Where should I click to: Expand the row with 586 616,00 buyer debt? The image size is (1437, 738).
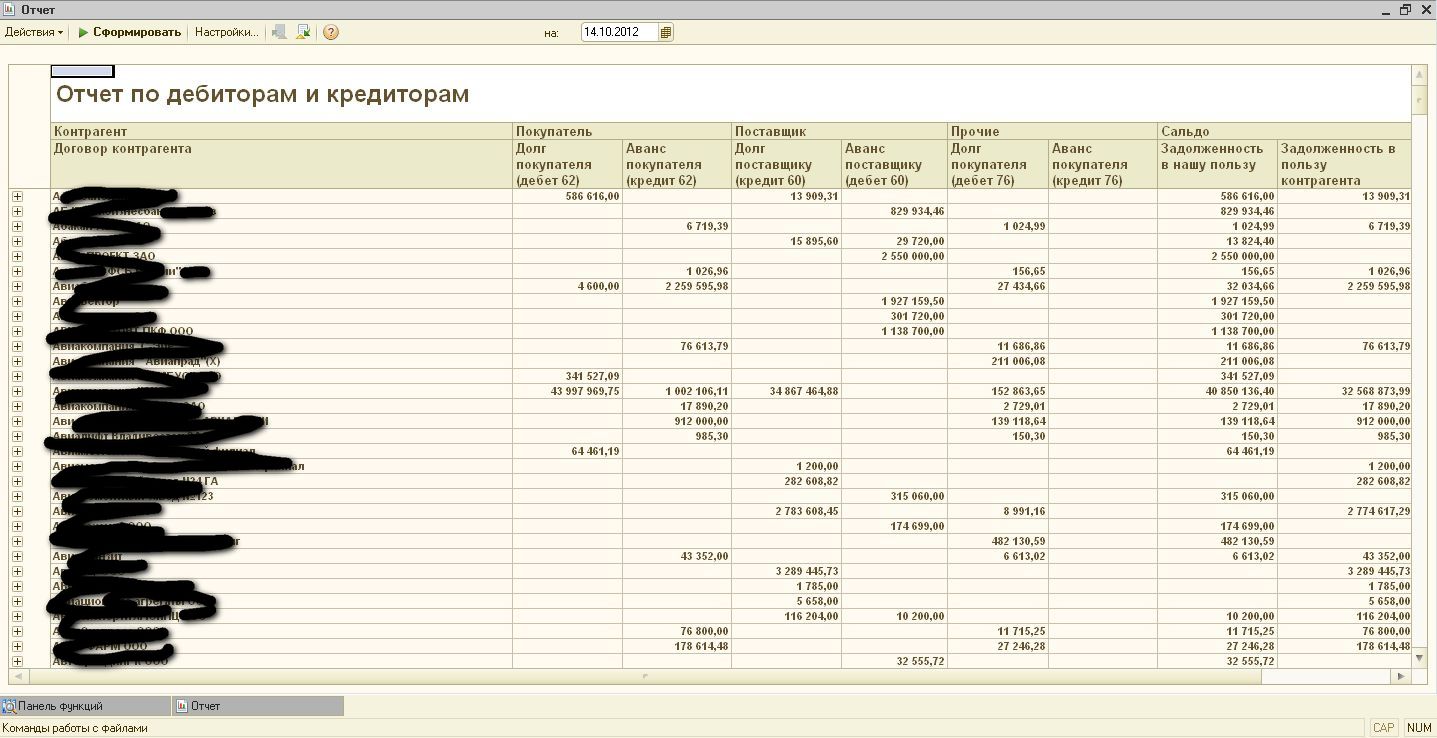(x=17, y=196)
